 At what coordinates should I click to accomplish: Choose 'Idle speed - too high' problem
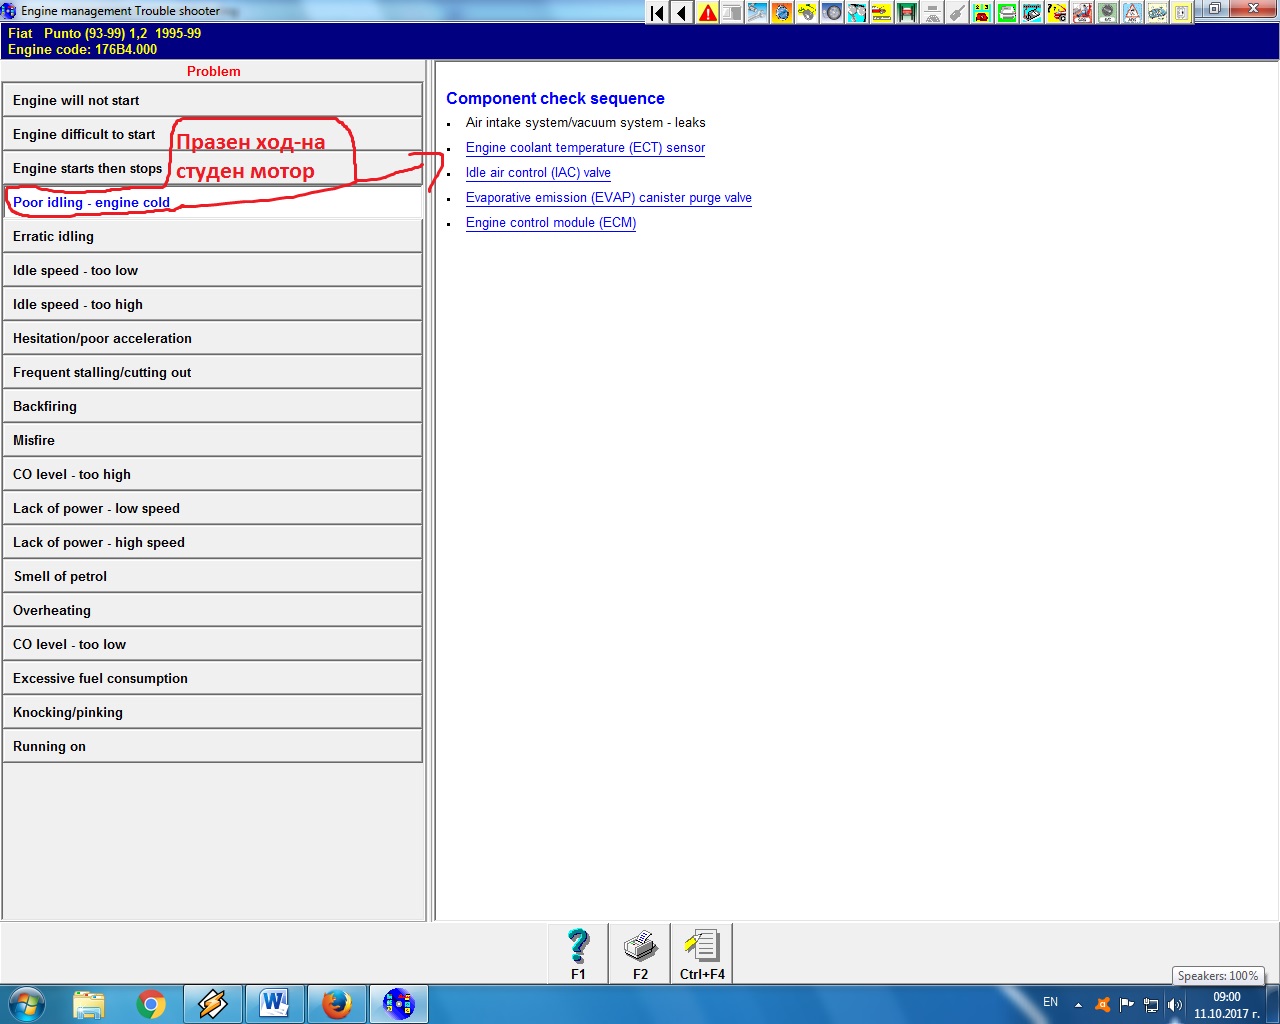pyautogui.click(x=212, y=304)
